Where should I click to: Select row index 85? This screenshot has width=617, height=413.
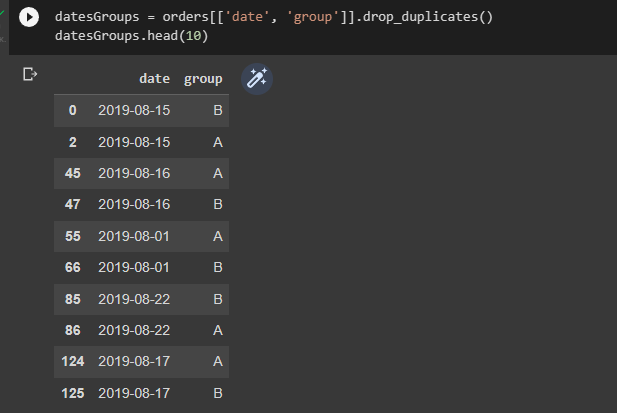click(x=73, y=299)
